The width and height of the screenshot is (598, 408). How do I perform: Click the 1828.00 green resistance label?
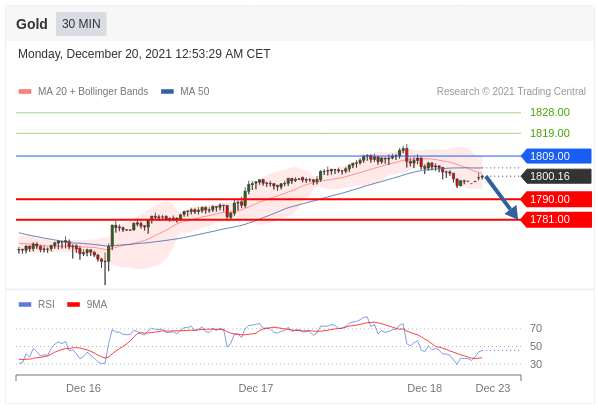point(550,112)
